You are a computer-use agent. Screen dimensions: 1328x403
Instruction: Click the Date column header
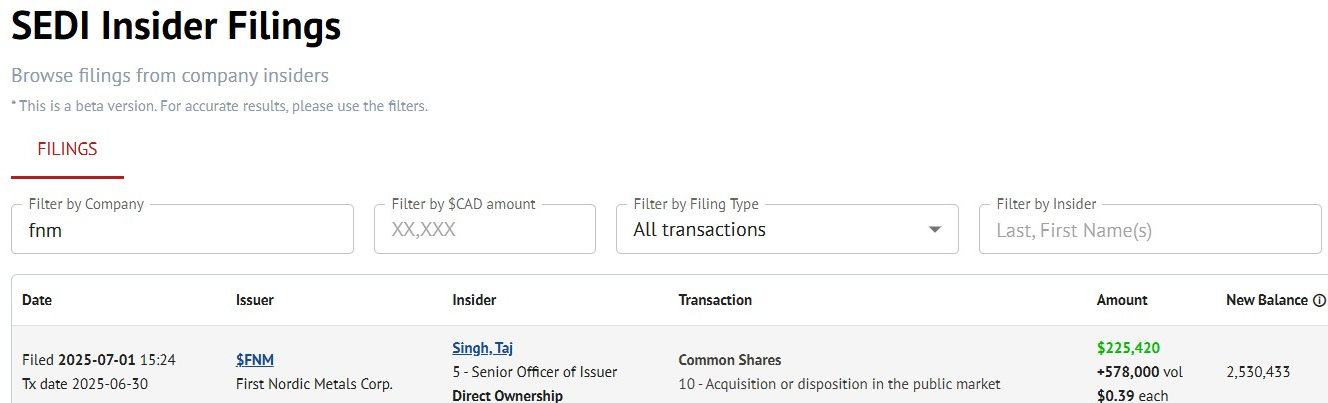pos(37,300)
